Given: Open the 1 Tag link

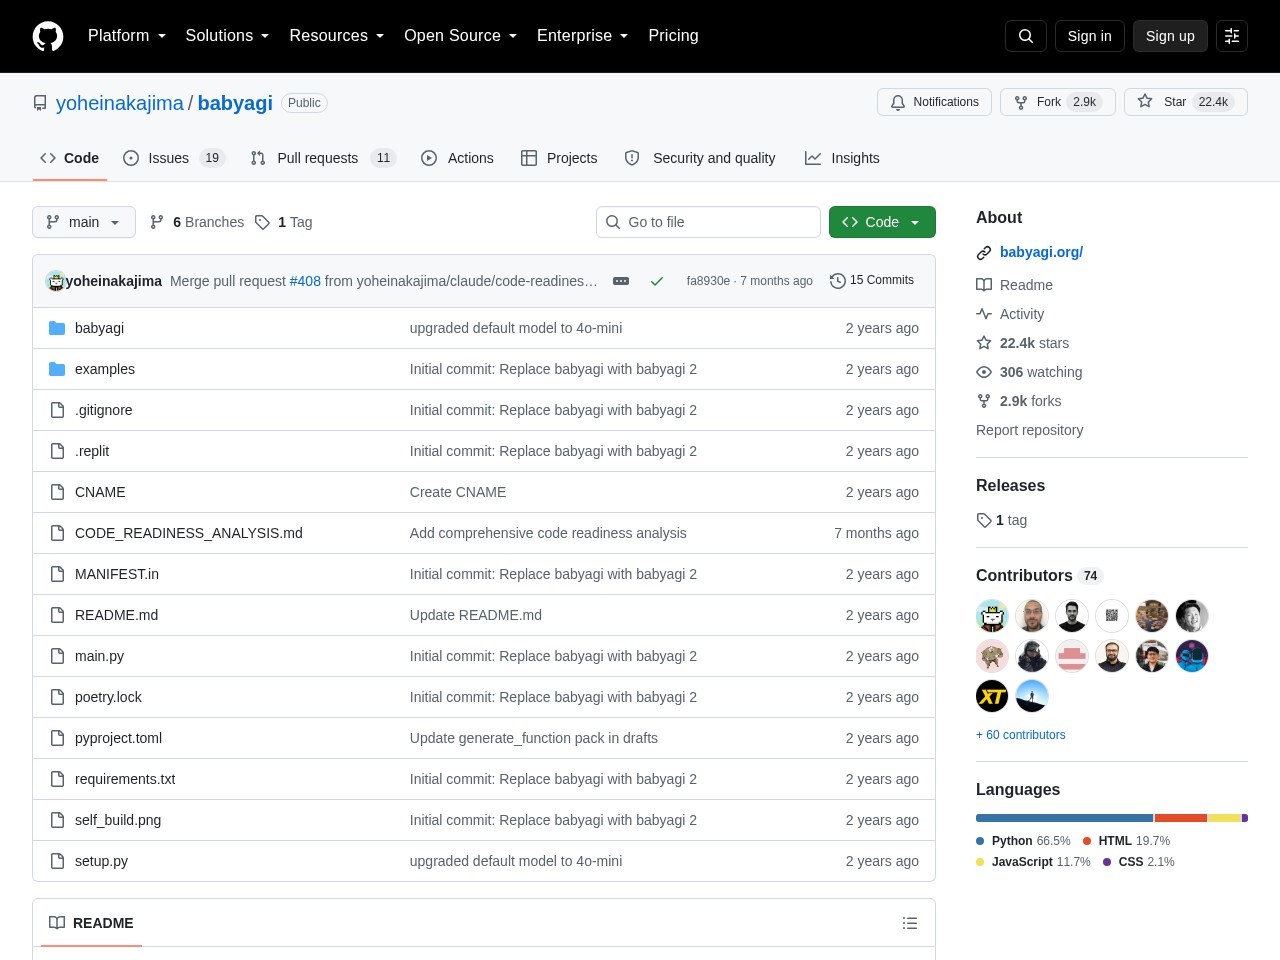Looking at the screenshot, I should [x=284, y=222].
